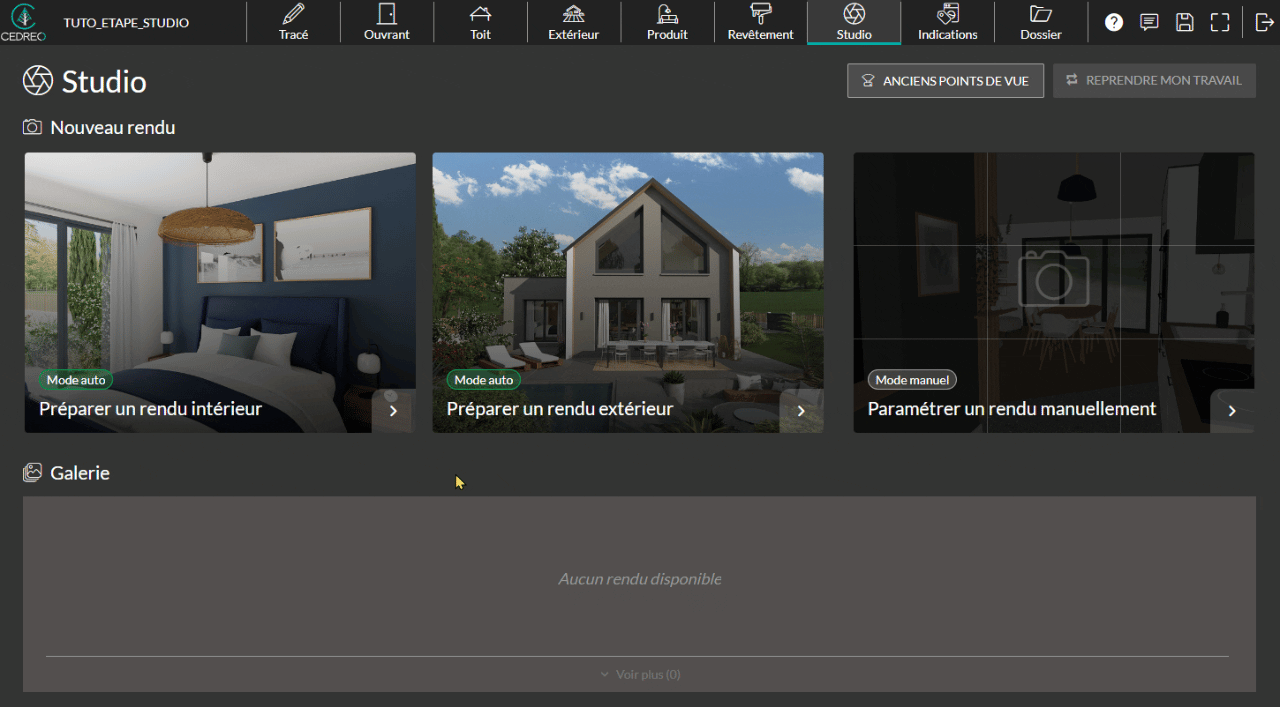The image size is (1280, 707).
Task: Click Reprendre mon travail button
Action: tap(1154, 81)
